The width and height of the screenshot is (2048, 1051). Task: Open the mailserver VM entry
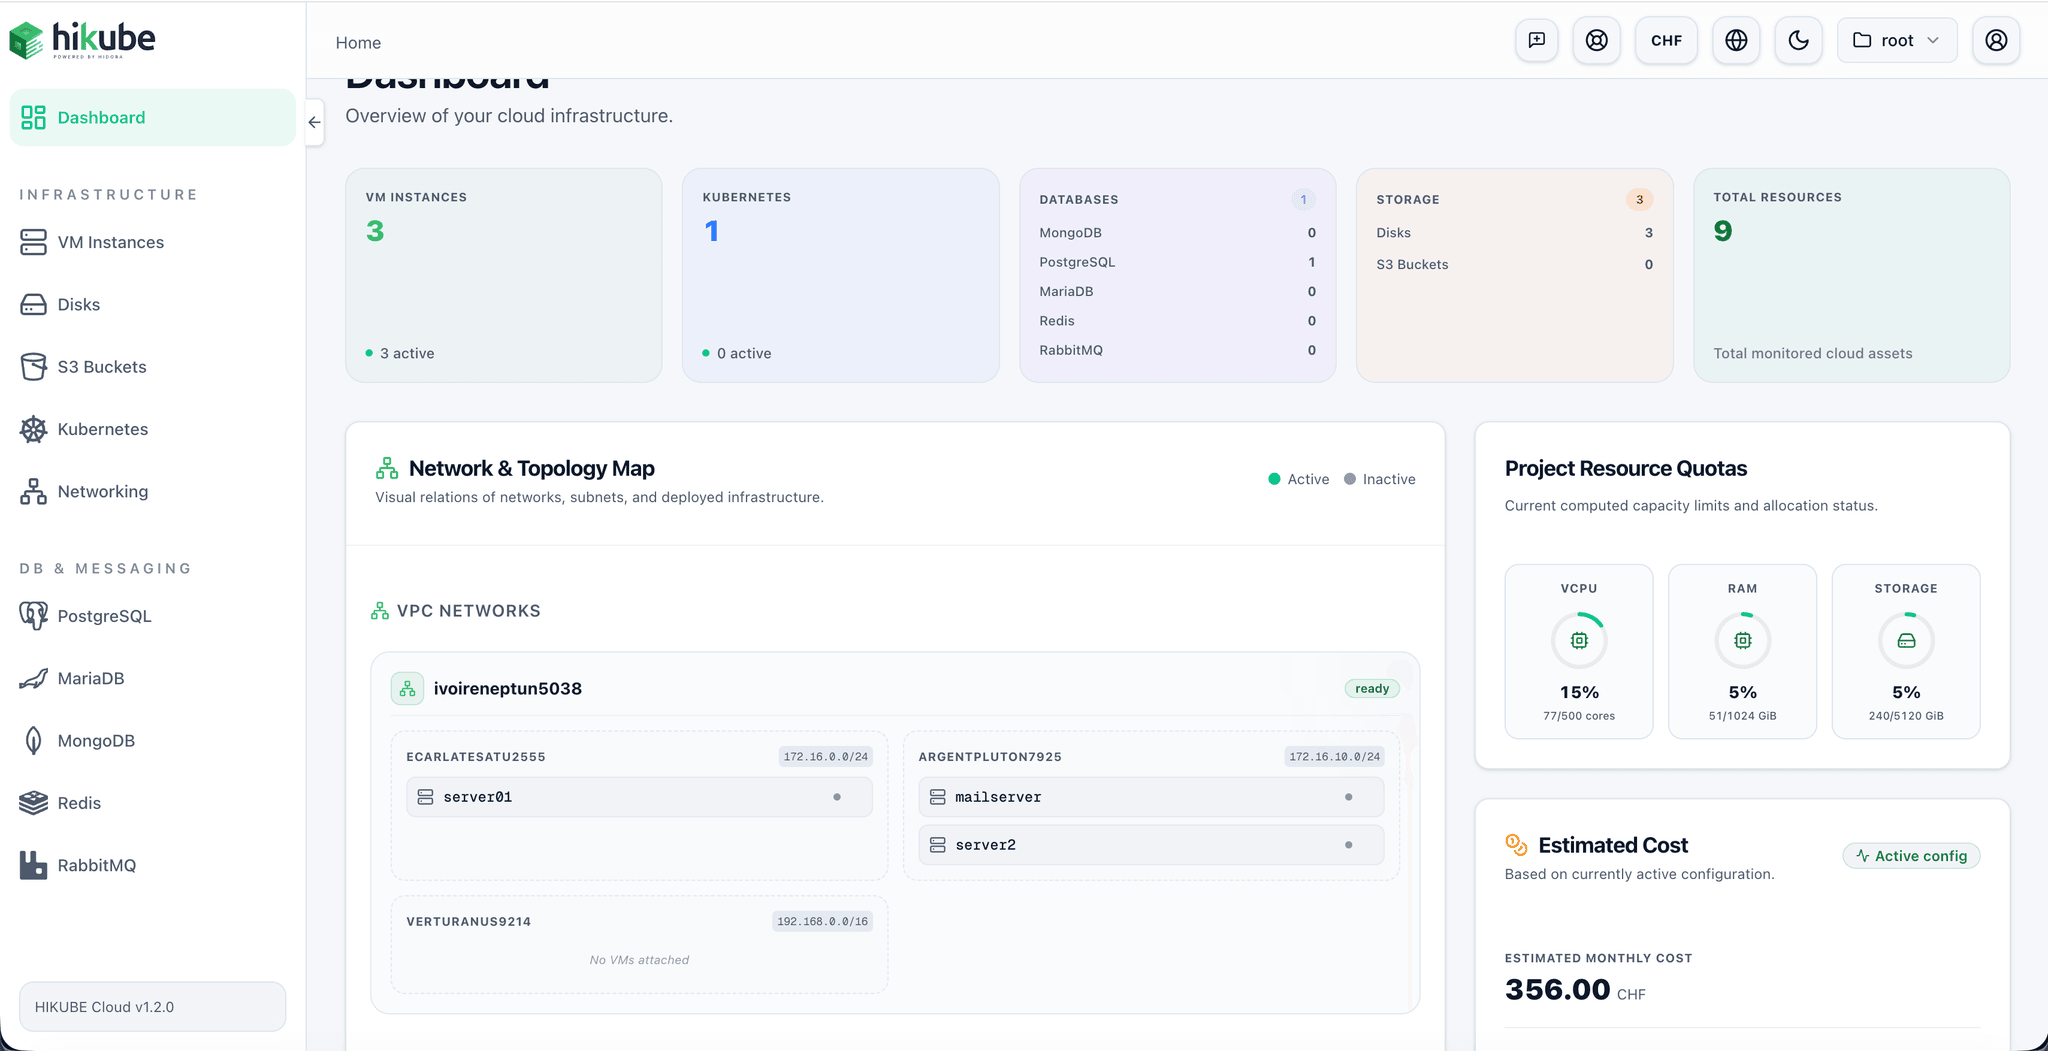pos(1151,797)
